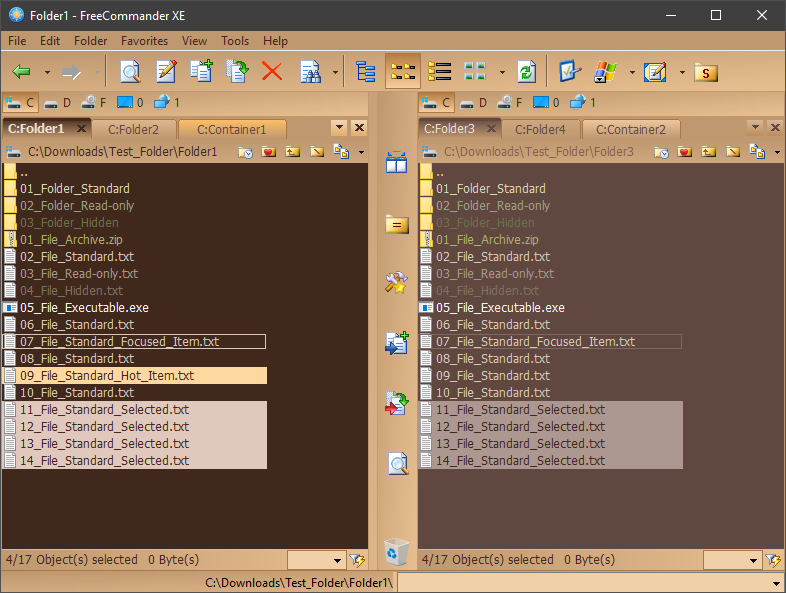Switch to the C:Folder2 tab
The height and width of the screenshot is (593, 786).
click(x=133, y=129)
